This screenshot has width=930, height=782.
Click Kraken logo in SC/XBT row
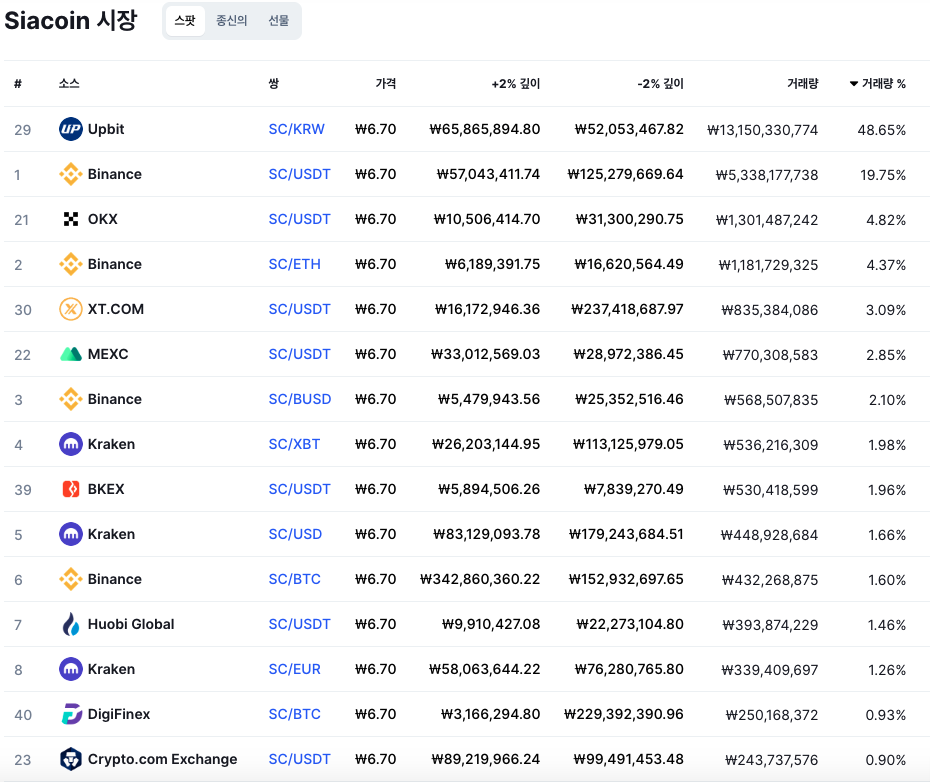point(71,444)
